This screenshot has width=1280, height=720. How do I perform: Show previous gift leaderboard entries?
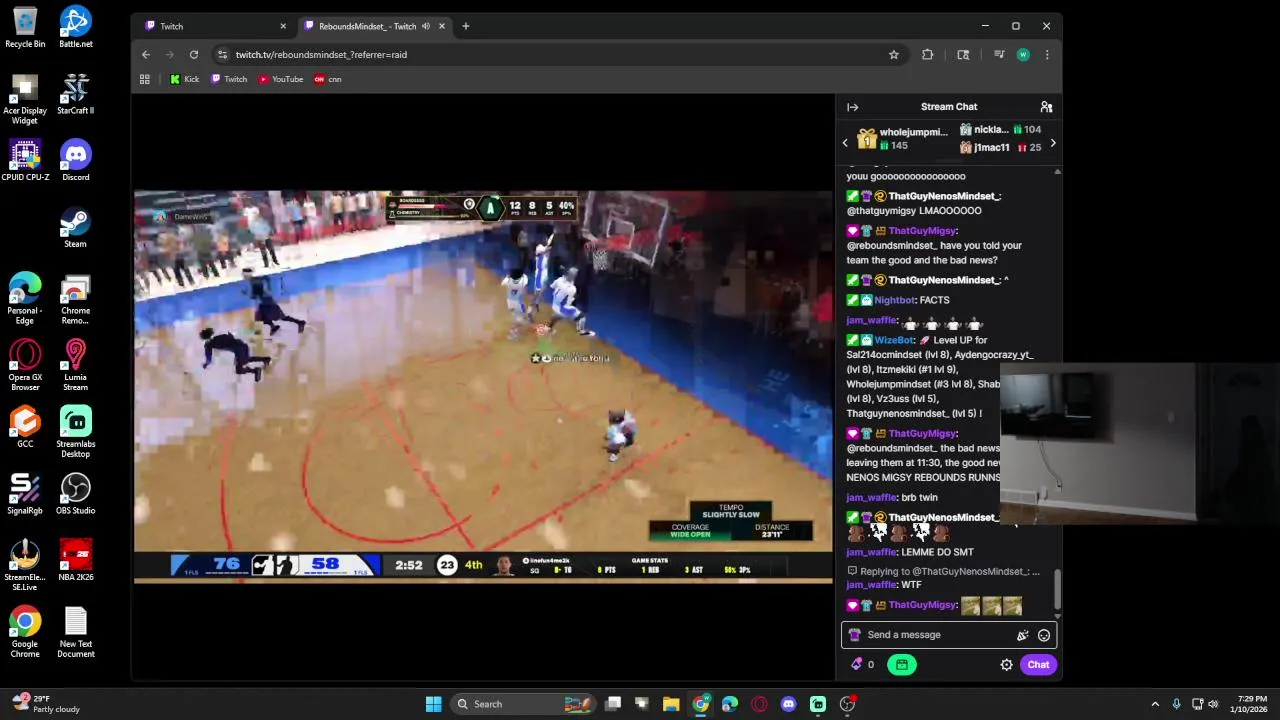click(x=845, y=143)
